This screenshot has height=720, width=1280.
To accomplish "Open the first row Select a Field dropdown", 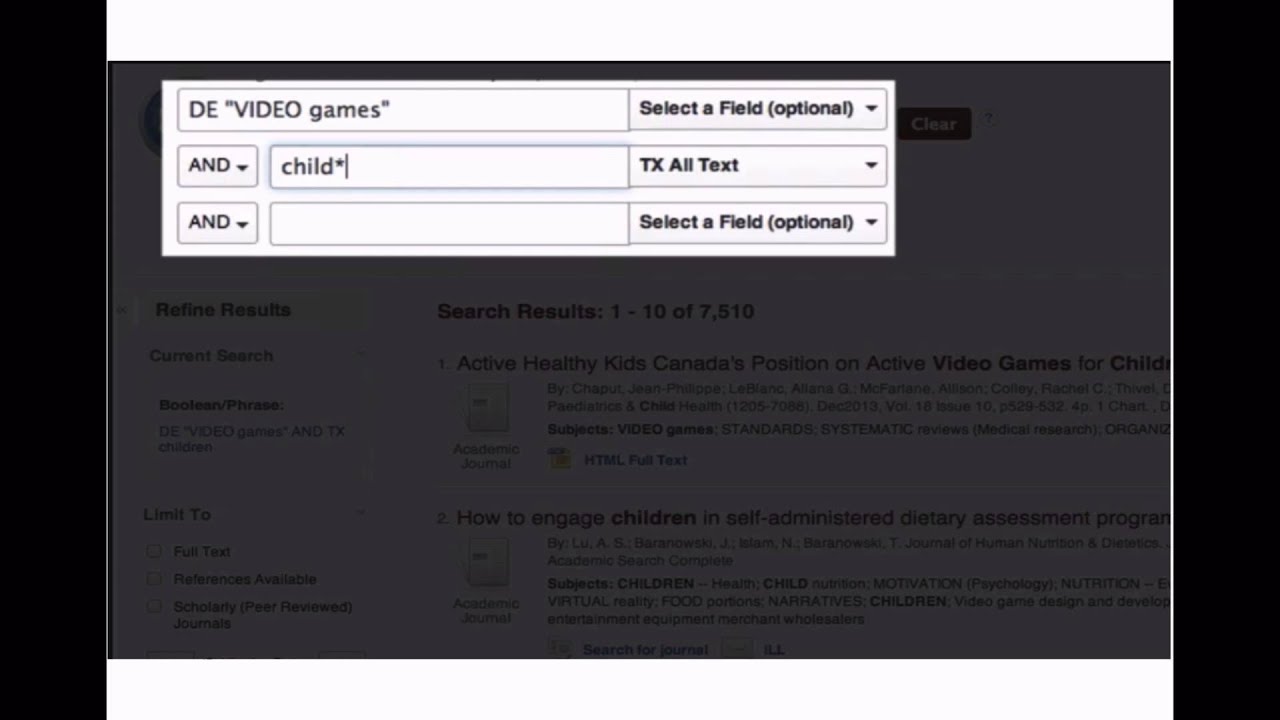I will tap(758, 109).
